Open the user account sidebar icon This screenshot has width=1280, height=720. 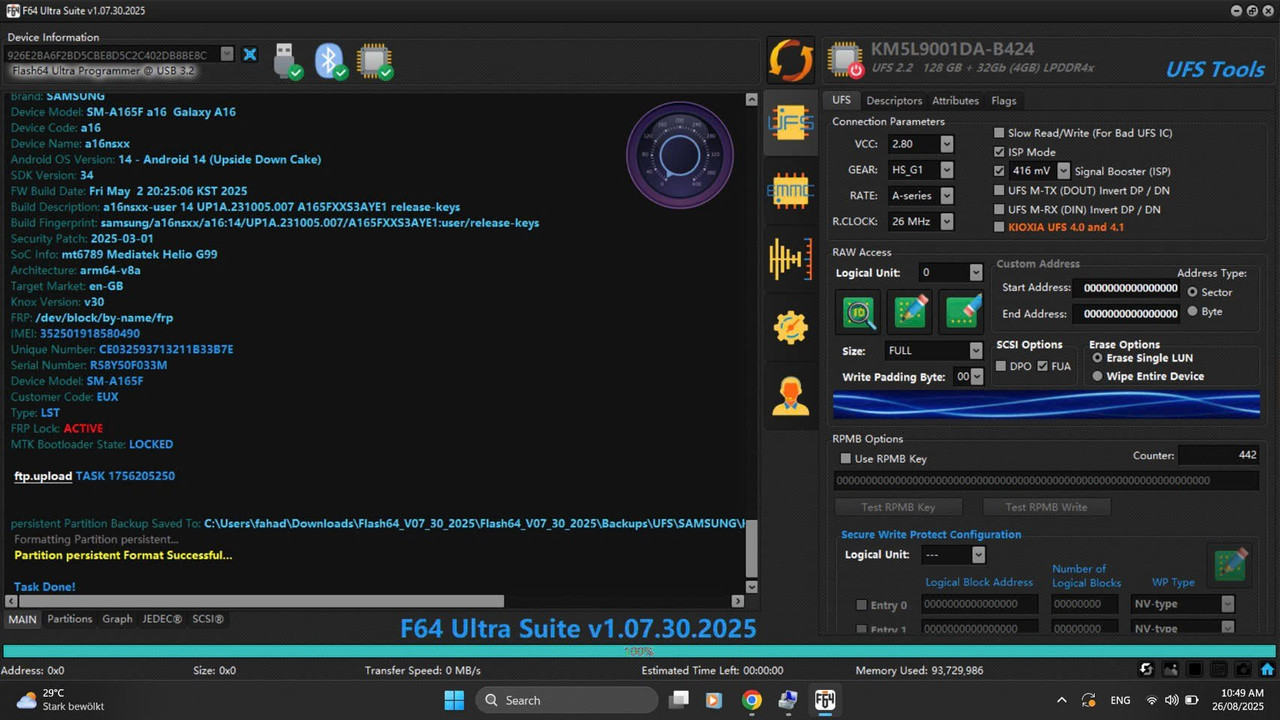point(790,396)
